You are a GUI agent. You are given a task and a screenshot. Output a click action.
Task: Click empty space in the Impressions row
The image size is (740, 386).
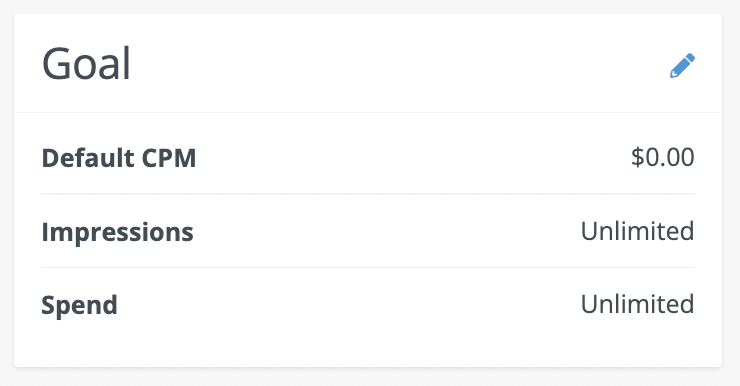click(x=387, y=231)
